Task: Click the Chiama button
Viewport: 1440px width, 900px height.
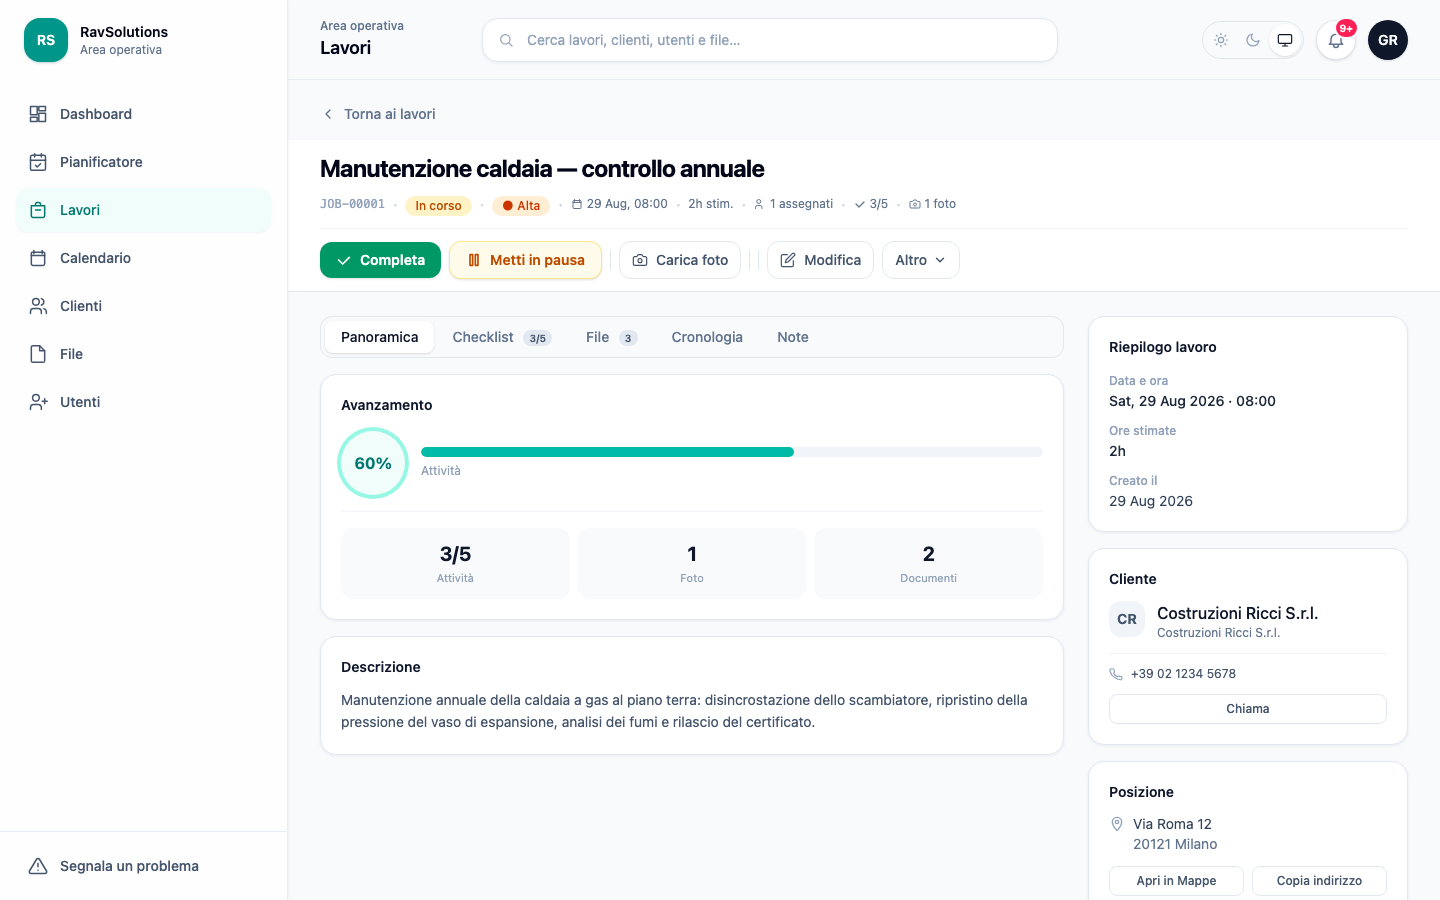Action: click(1248, 709)
